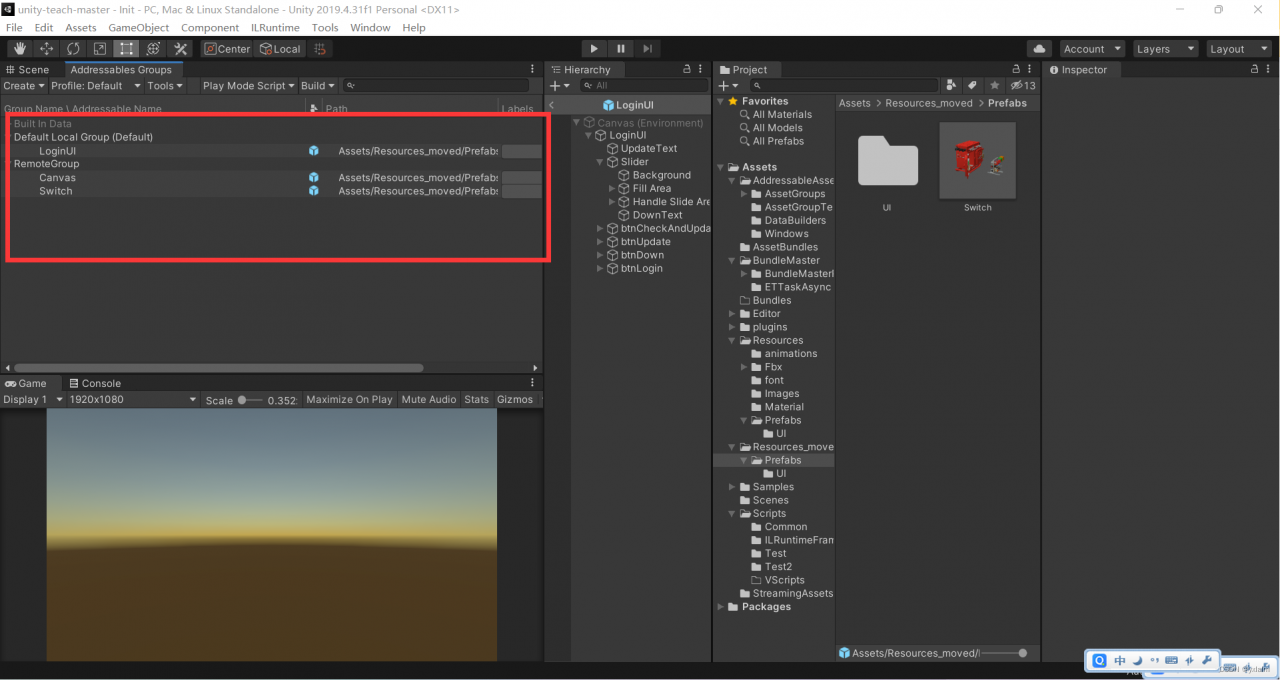Toggle pivot mode Center button
Viewport: 1280px width, 680px height.
tap(227, 49)
